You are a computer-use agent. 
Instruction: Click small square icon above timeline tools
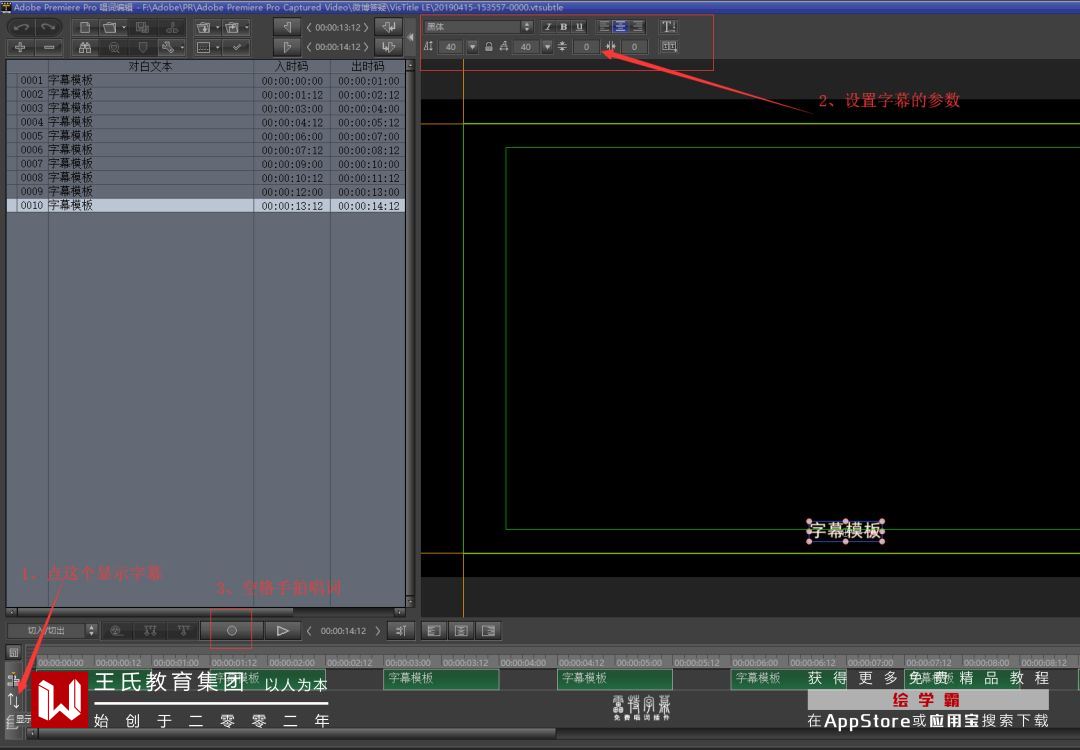click(14, 652)
